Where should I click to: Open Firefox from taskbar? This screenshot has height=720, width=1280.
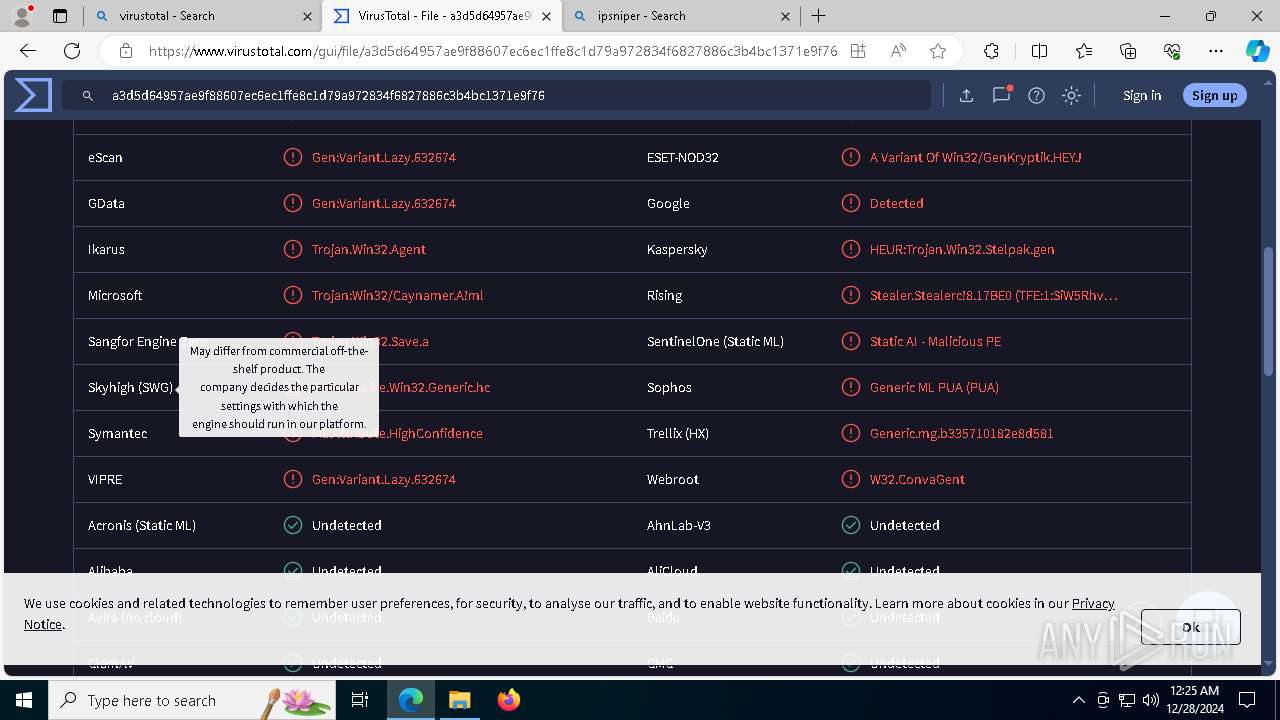(x=508, y=700)
